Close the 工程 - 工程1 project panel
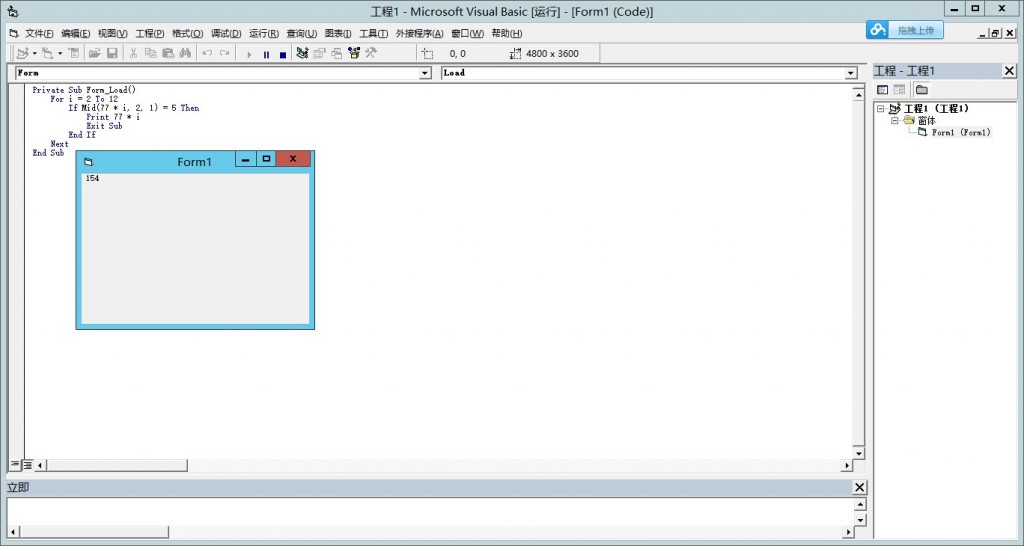This screenshot has width=1024, height=546. [1009, 71]
